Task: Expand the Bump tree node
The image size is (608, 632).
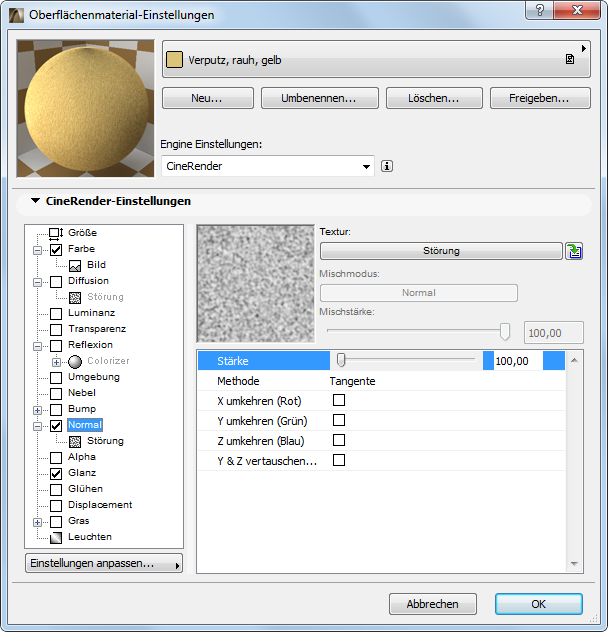Action: click(37, 410)
